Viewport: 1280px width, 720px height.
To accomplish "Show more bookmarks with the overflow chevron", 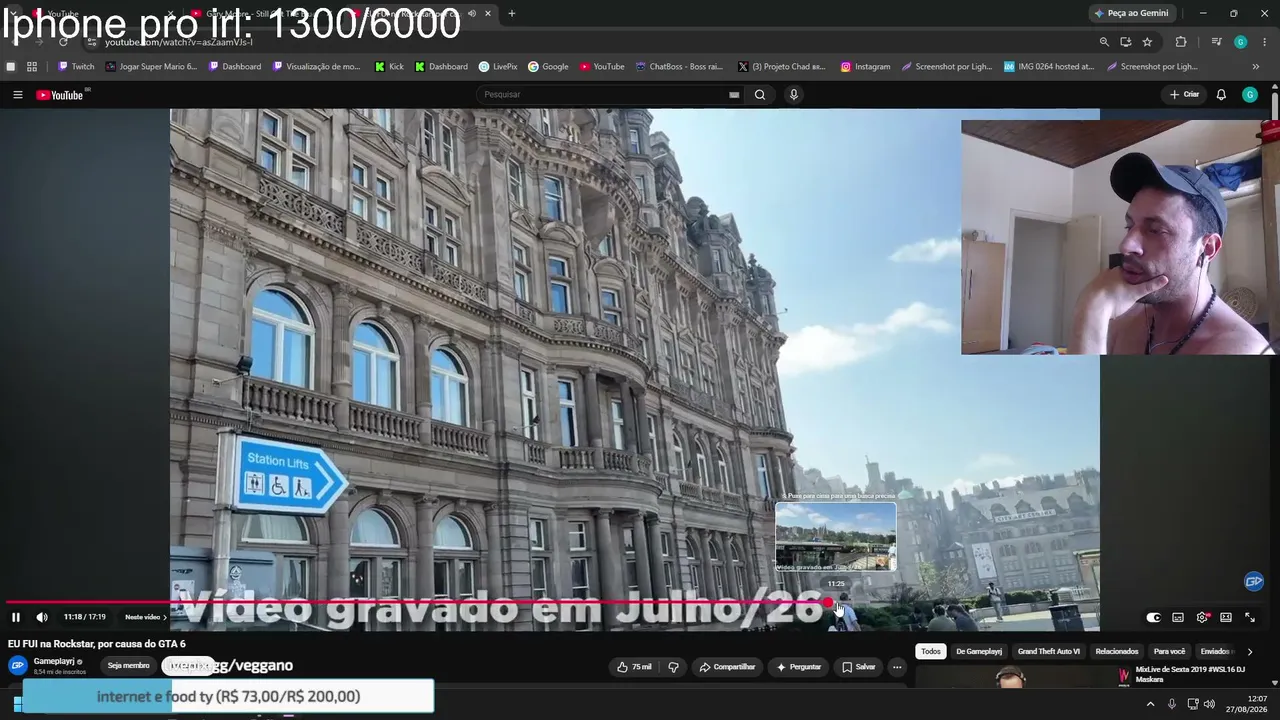I will click(1256, 67).
